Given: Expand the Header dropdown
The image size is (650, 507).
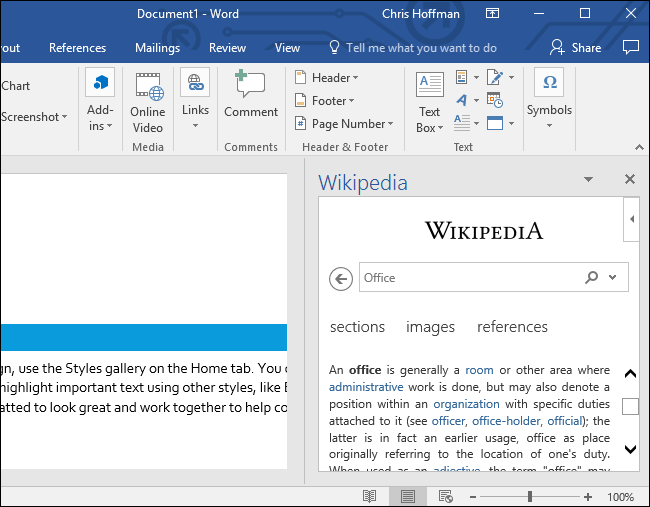Looking at the screenshot, I should [355, 78].
